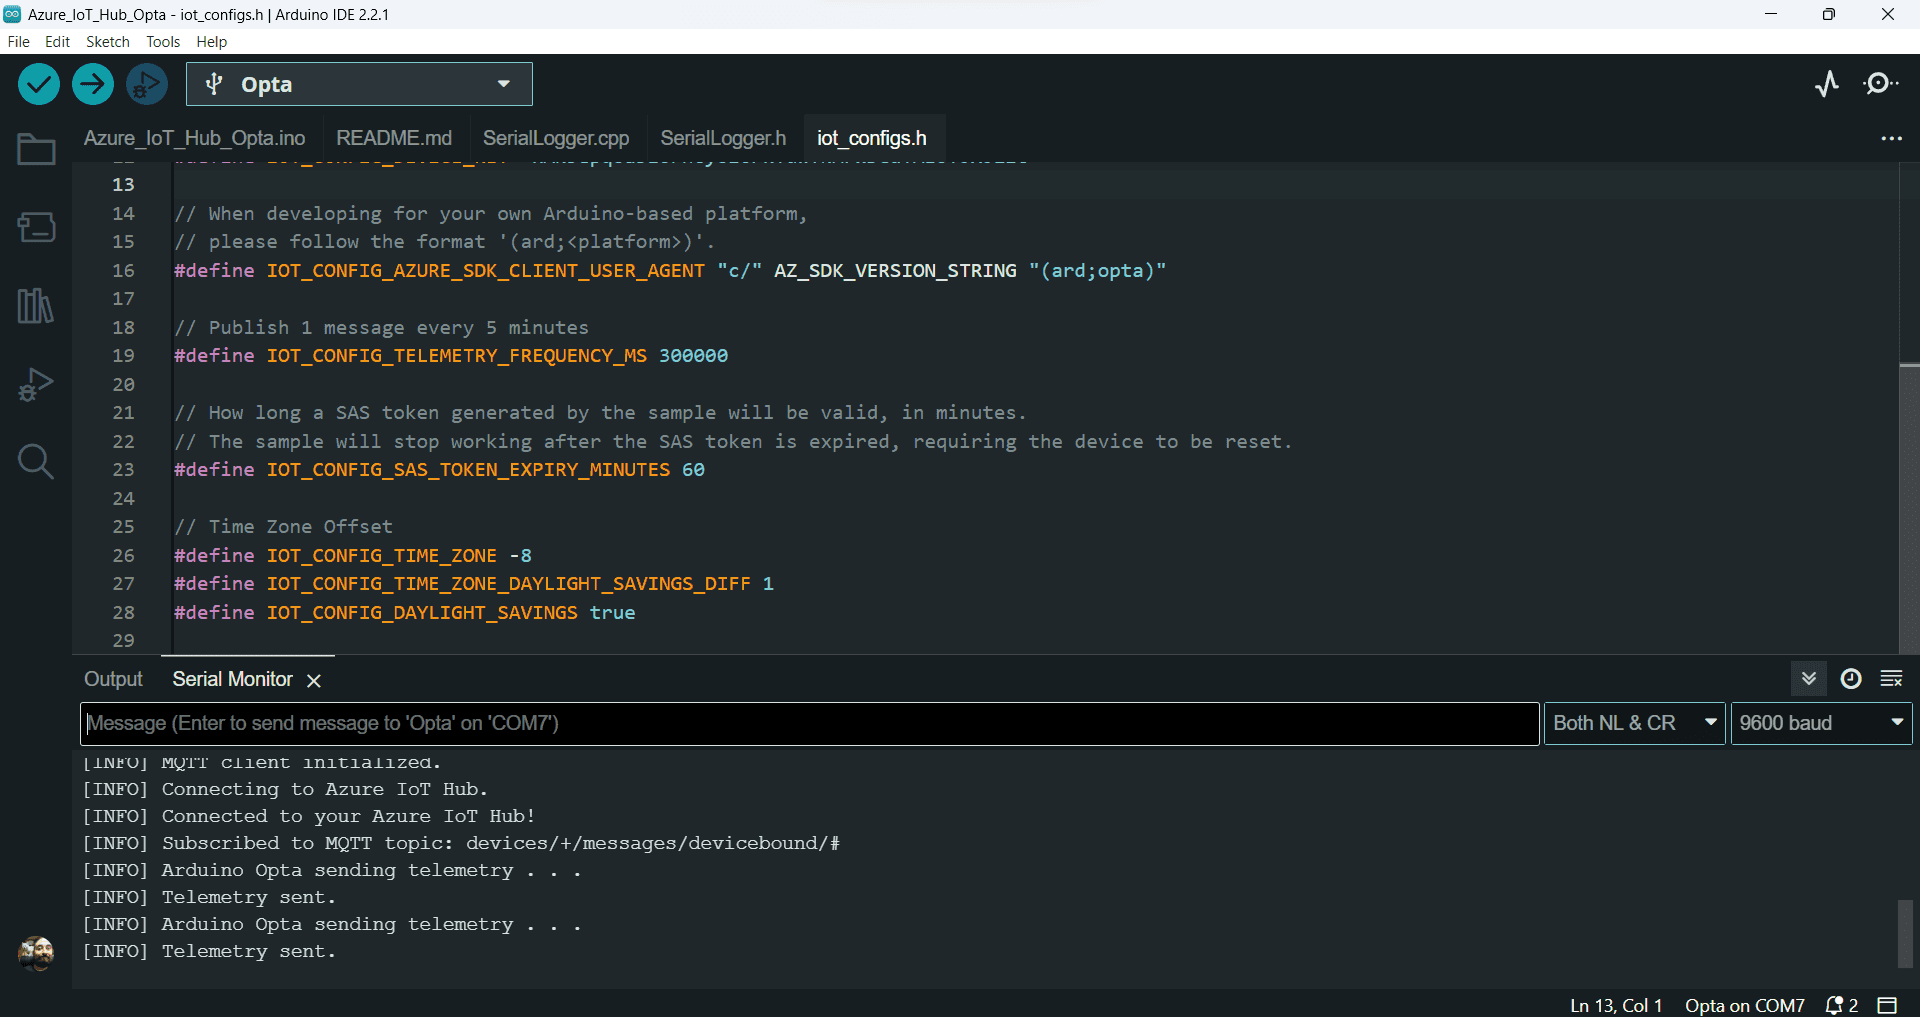Toggle autoscroll in the Serial Monitor
The image size is (1920, 1017).
coord(1810,679)
